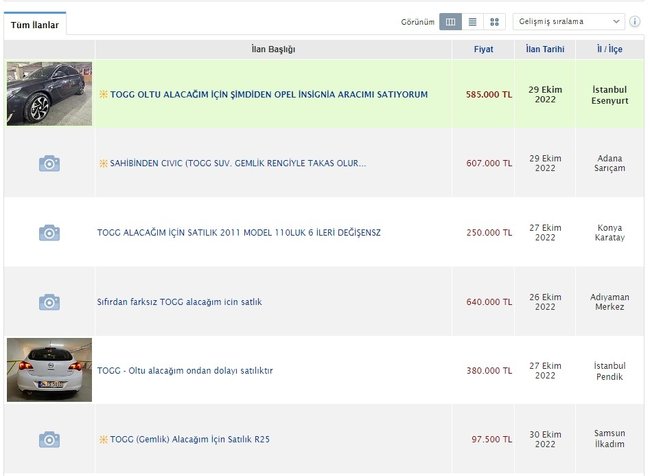Viewport: 650px width, 476px height.
Task: Click camera placeholder of Civic listing
Action: pyautogui.click(x=49, y=163)
